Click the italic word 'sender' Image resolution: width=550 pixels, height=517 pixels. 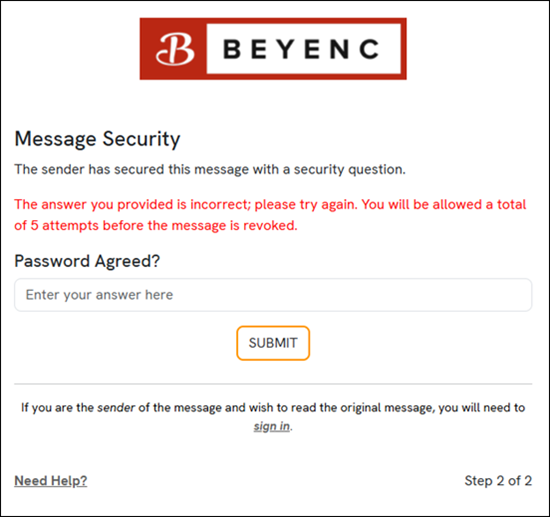click(x=116, y=408)
